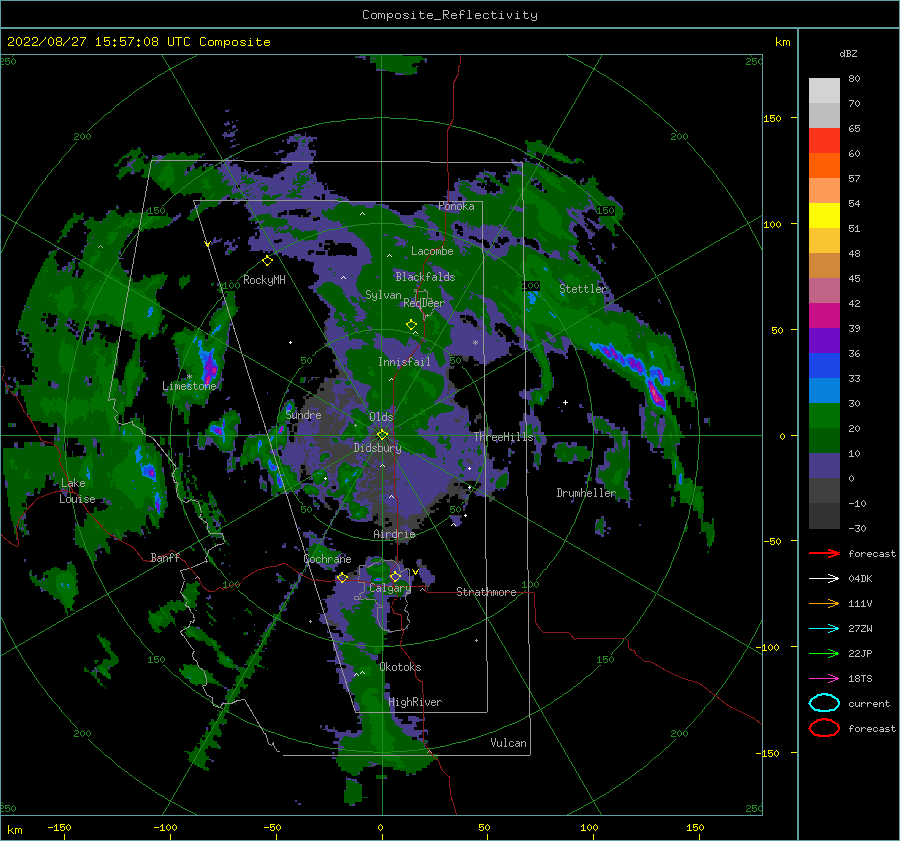Click the Strathmore label
900x841 pixels.
pos(487,592)
